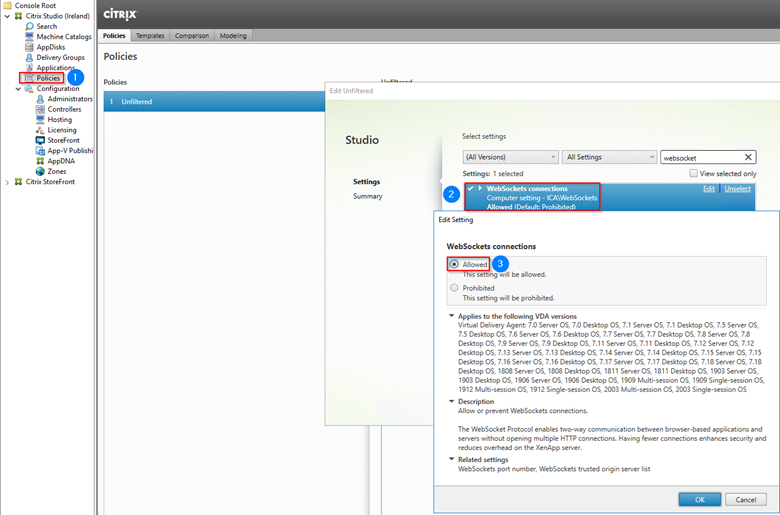Select the Prohibited radio button
This screenshot has height=515, width=780.
pyautogui.click(x=454, y=288)
